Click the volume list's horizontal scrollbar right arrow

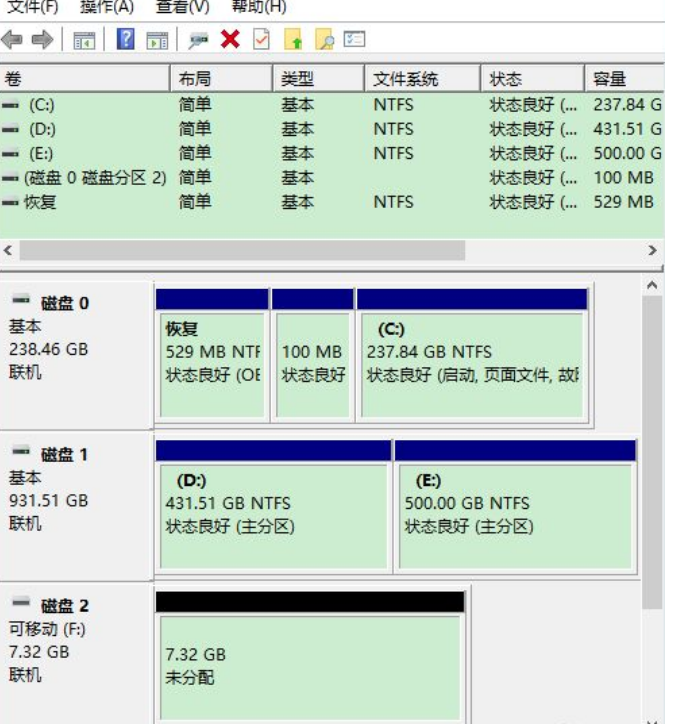pyautogui.click(x=653, y=250)
